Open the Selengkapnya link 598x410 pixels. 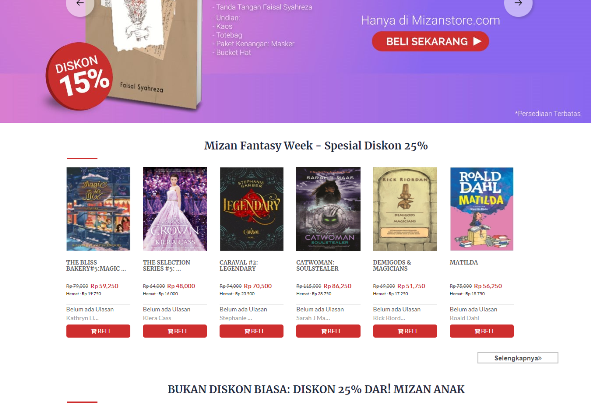tap(518, 358)
